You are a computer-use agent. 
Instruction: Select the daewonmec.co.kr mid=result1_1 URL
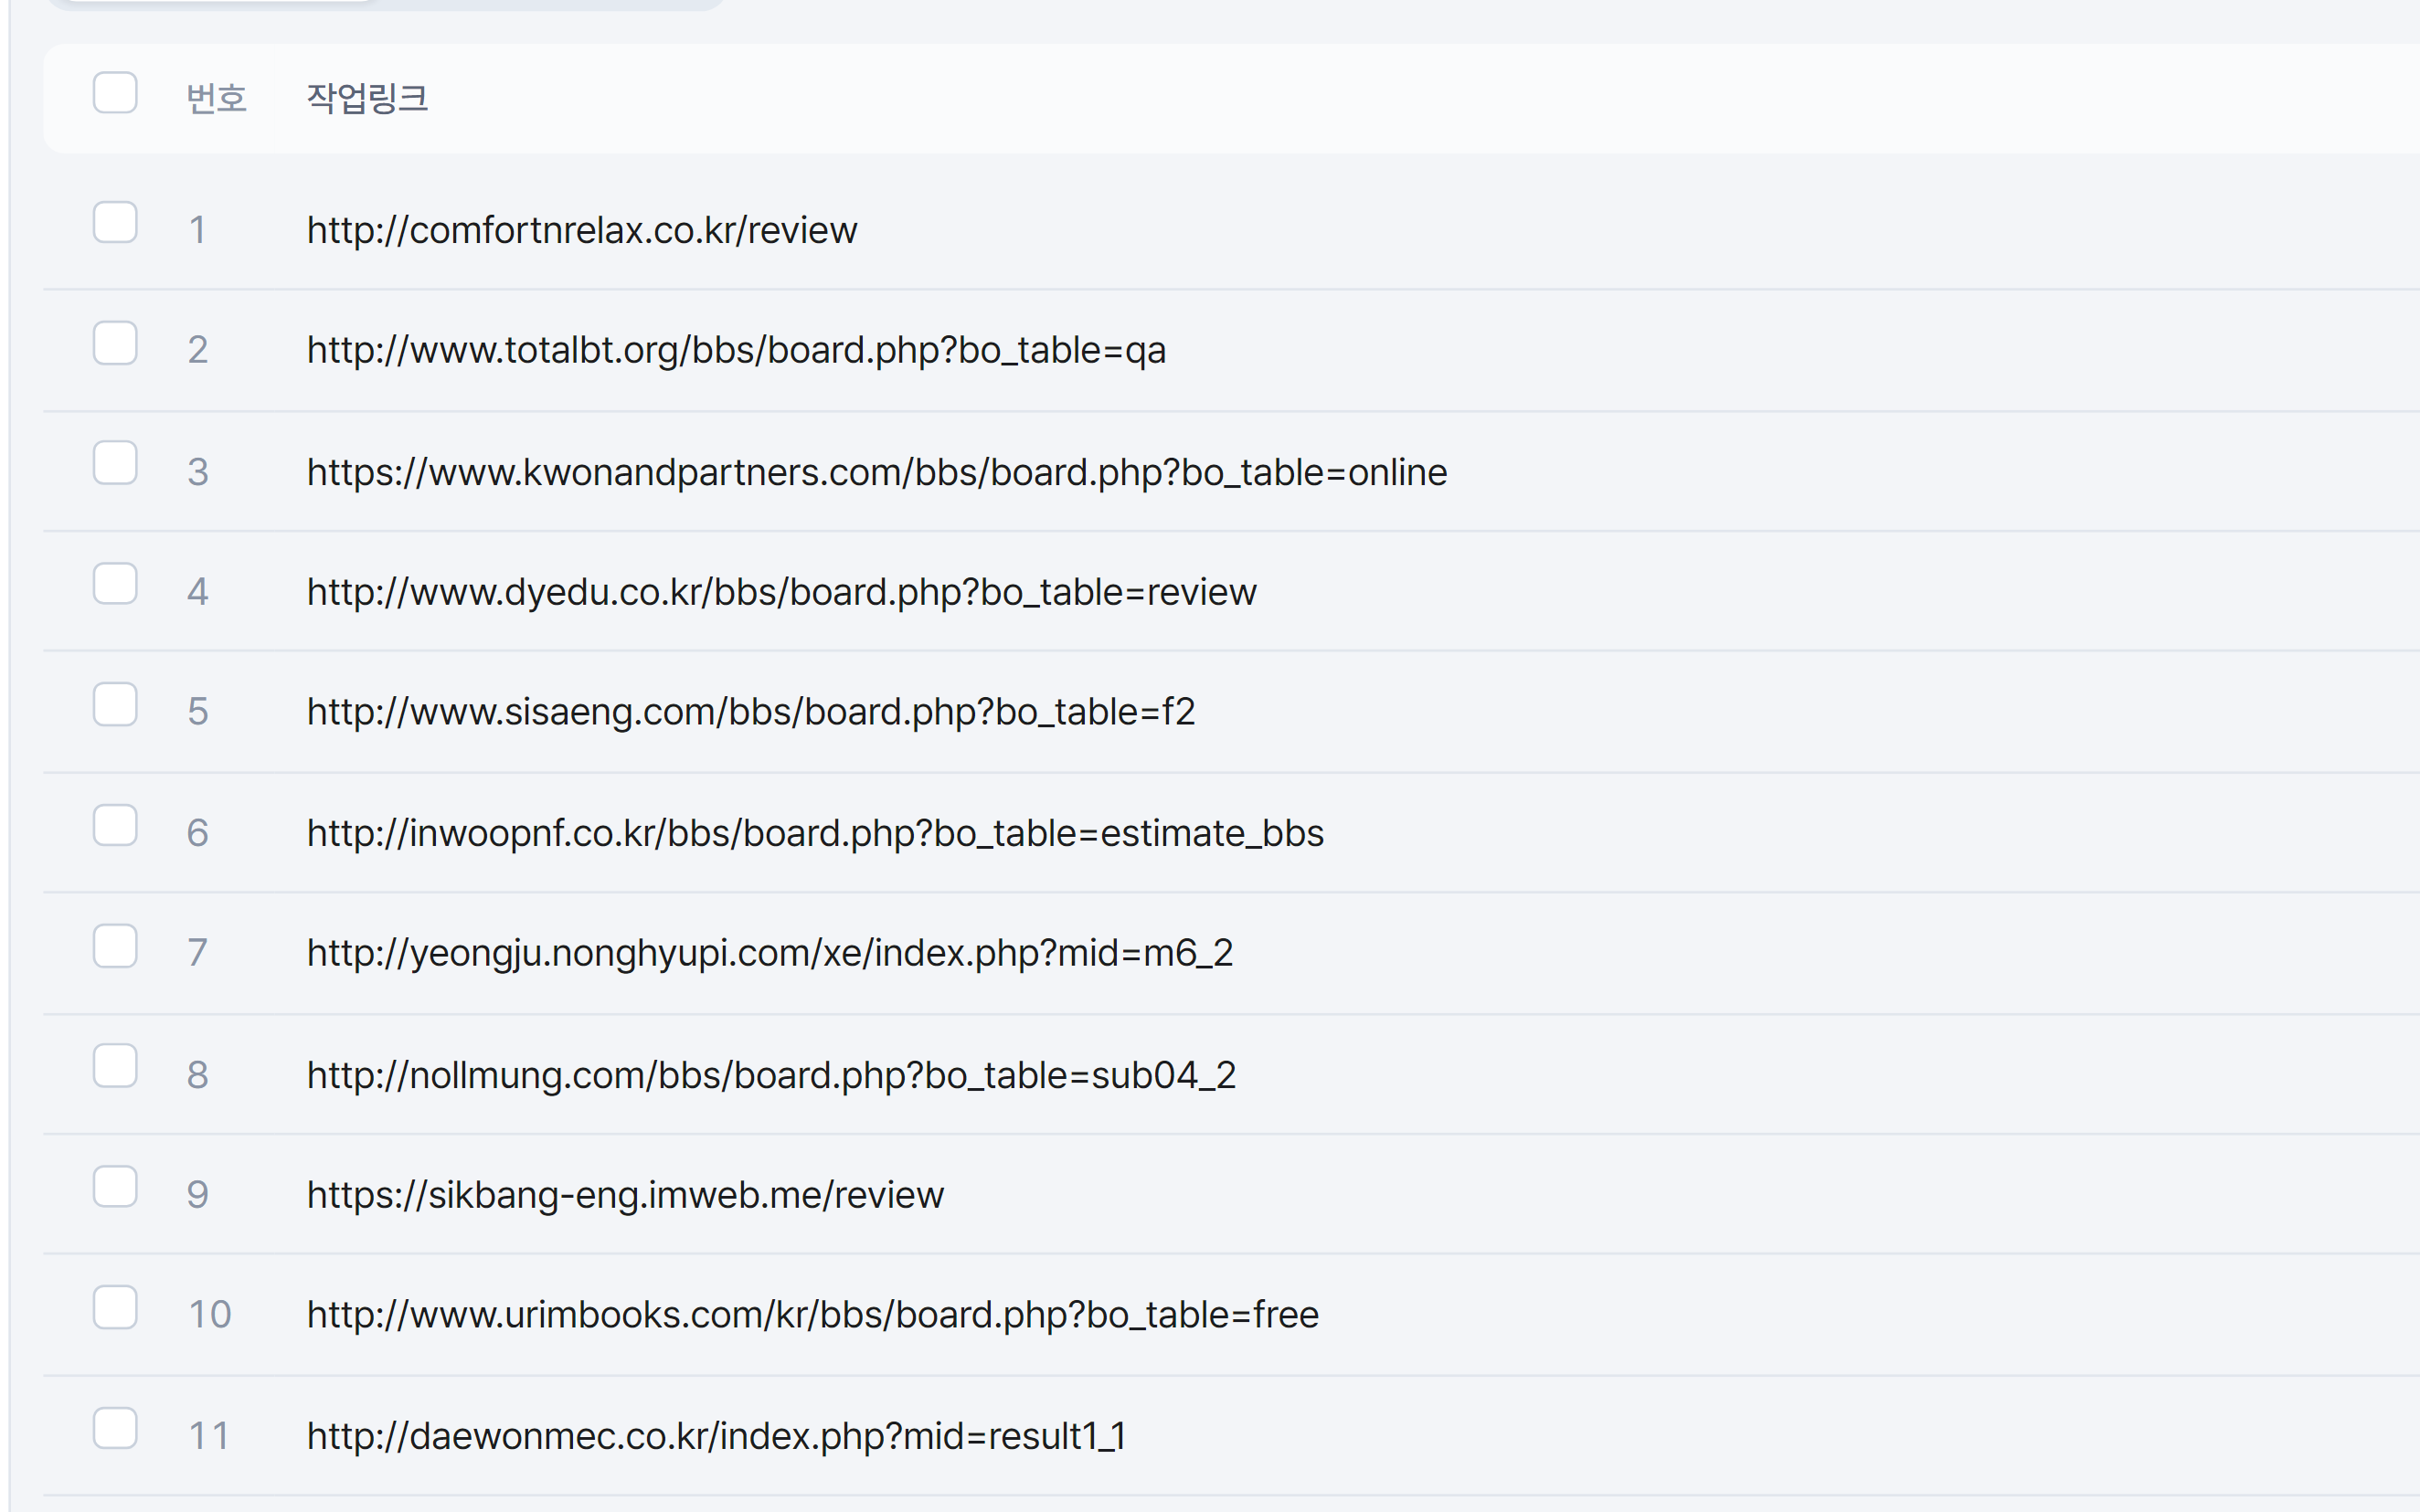[x=716, y=1437]
